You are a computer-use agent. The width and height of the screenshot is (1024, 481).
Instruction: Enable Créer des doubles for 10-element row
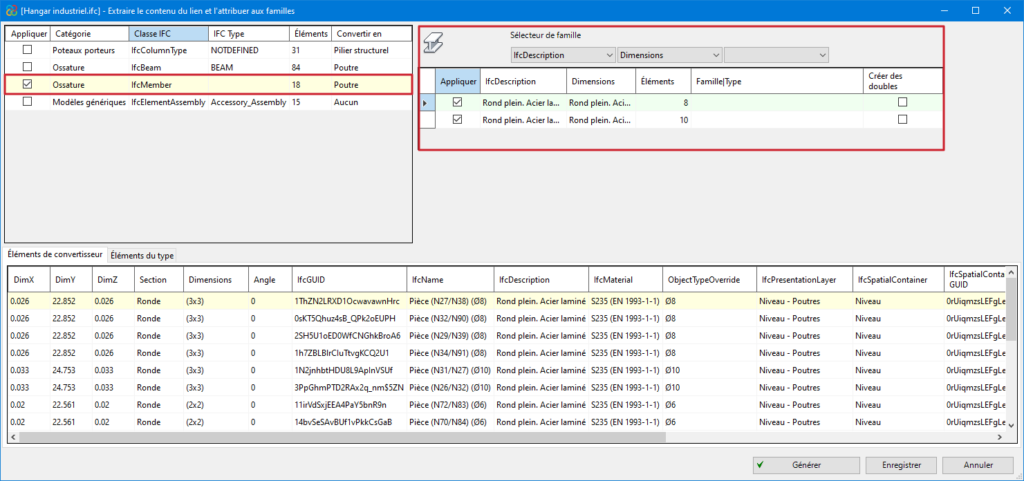pyautogui.click(x=903, y=119)
